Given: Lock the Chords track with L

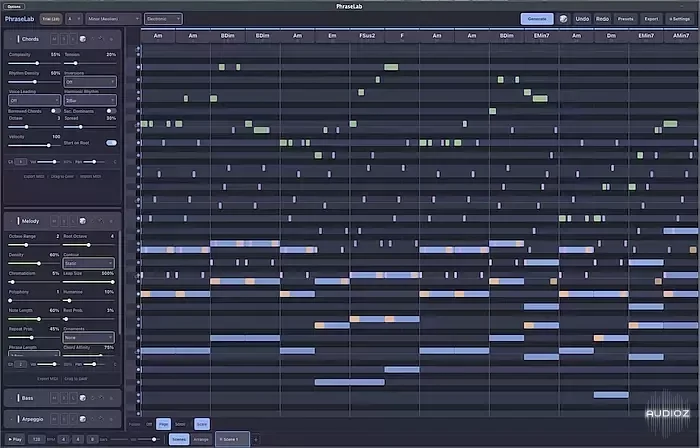Looking at the screenshot, I should pyautogui.click(x=73, y=39).
